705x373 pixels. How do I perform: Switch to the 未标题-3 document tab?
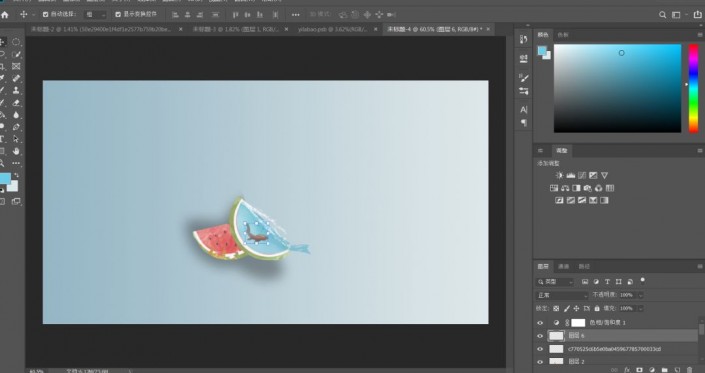pyautogui.click(x=236, y=29)
